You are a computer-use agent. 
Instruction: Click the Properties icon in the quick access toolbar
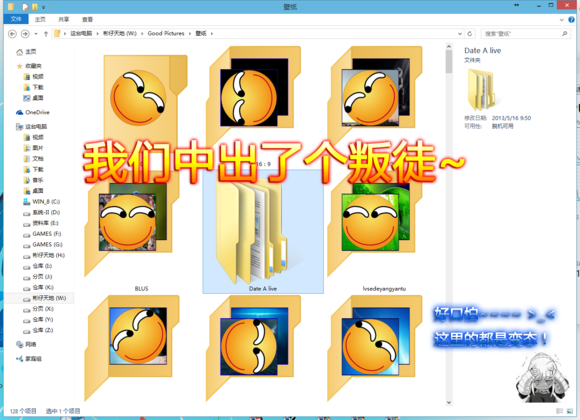tap(25, 7)
